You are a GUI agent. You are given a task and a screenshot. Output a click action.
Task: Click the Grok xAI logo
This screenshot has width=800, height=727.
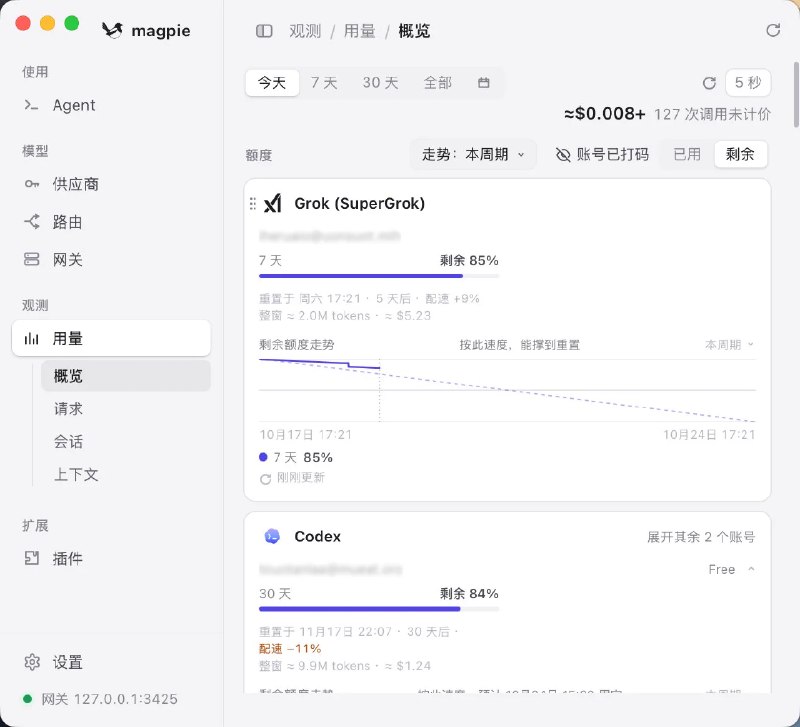[x=272, y=204]
